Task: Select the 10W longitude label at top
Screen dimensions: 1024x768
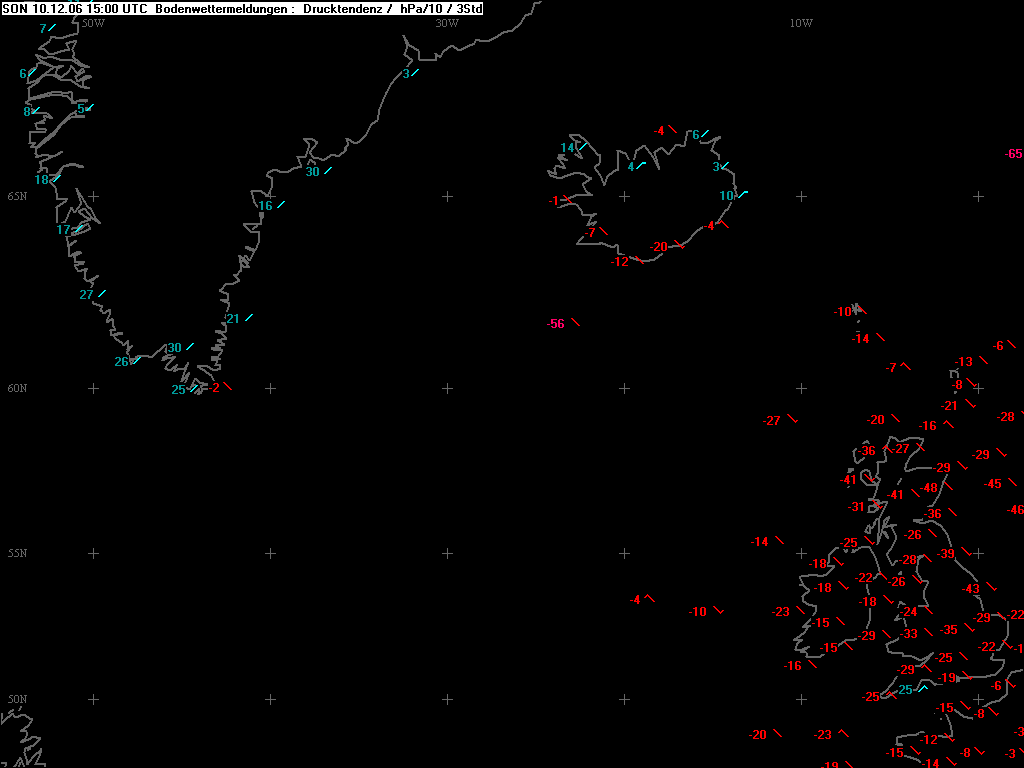Action: (x=801, y=24)
